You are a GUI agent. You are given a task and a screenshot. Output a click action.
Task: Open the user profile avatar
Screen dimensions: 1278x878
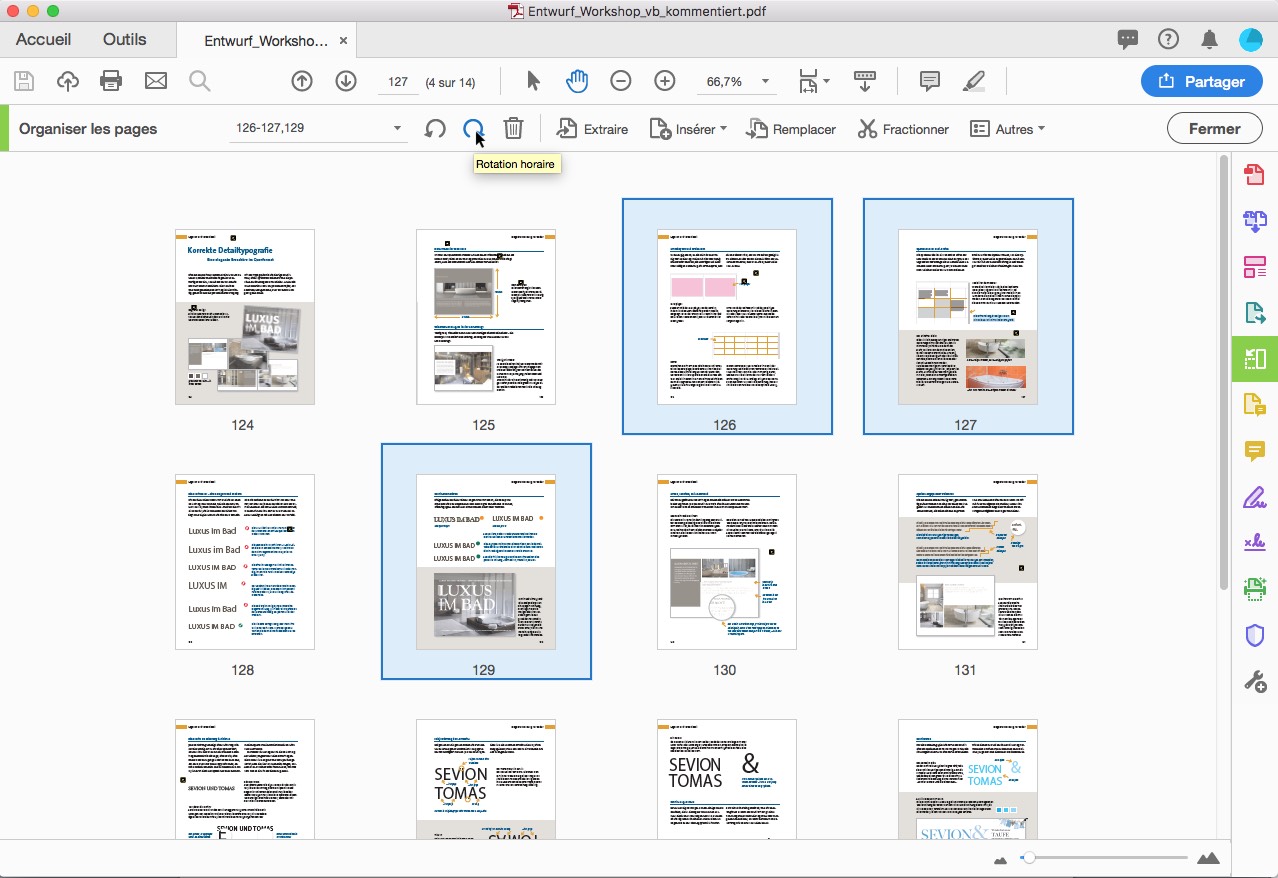point(1251,40)
